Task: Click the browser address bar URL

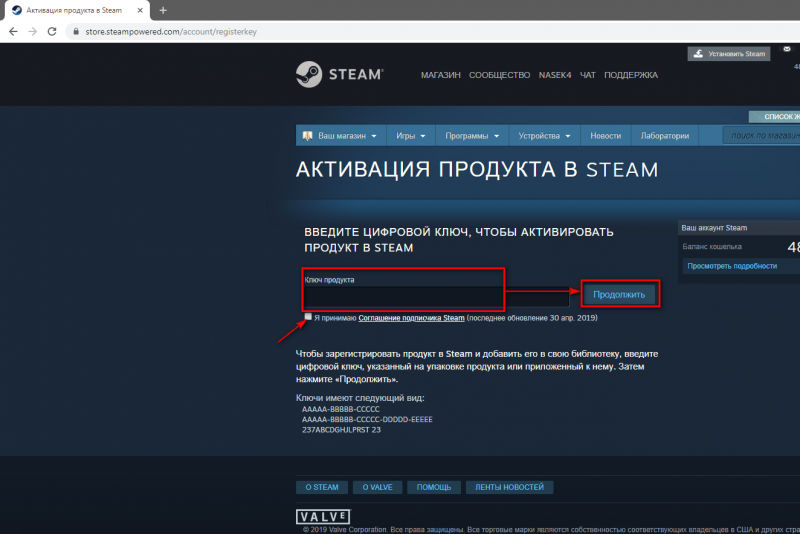Action: coord(171,32)
